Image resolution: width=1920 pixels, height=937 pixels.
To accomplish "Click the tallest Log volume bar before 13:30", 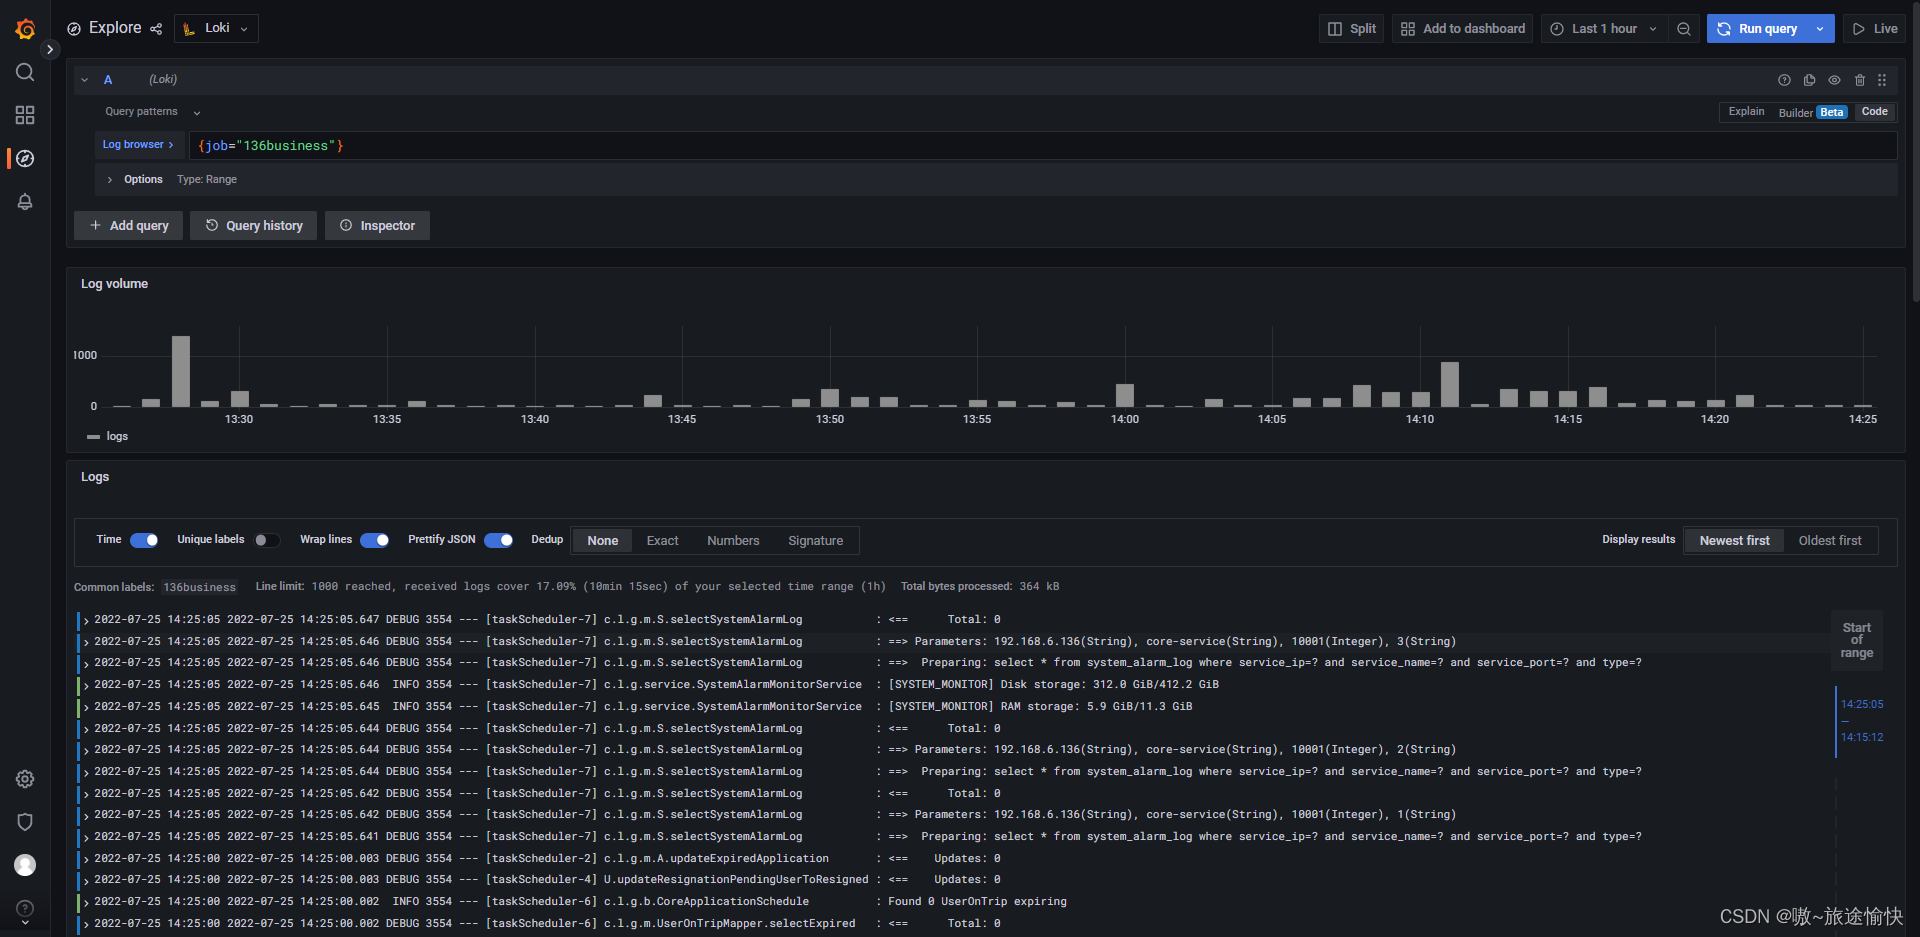I will (x=181, y=371).
